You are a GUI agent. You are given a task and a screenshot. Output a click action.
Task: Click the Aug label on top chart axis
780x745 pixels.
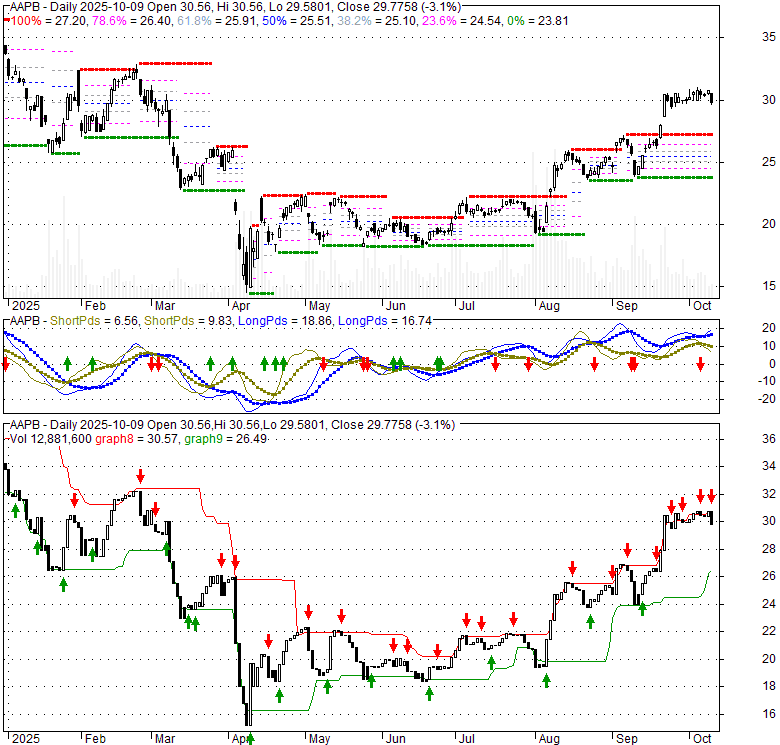tap(549, 306)
